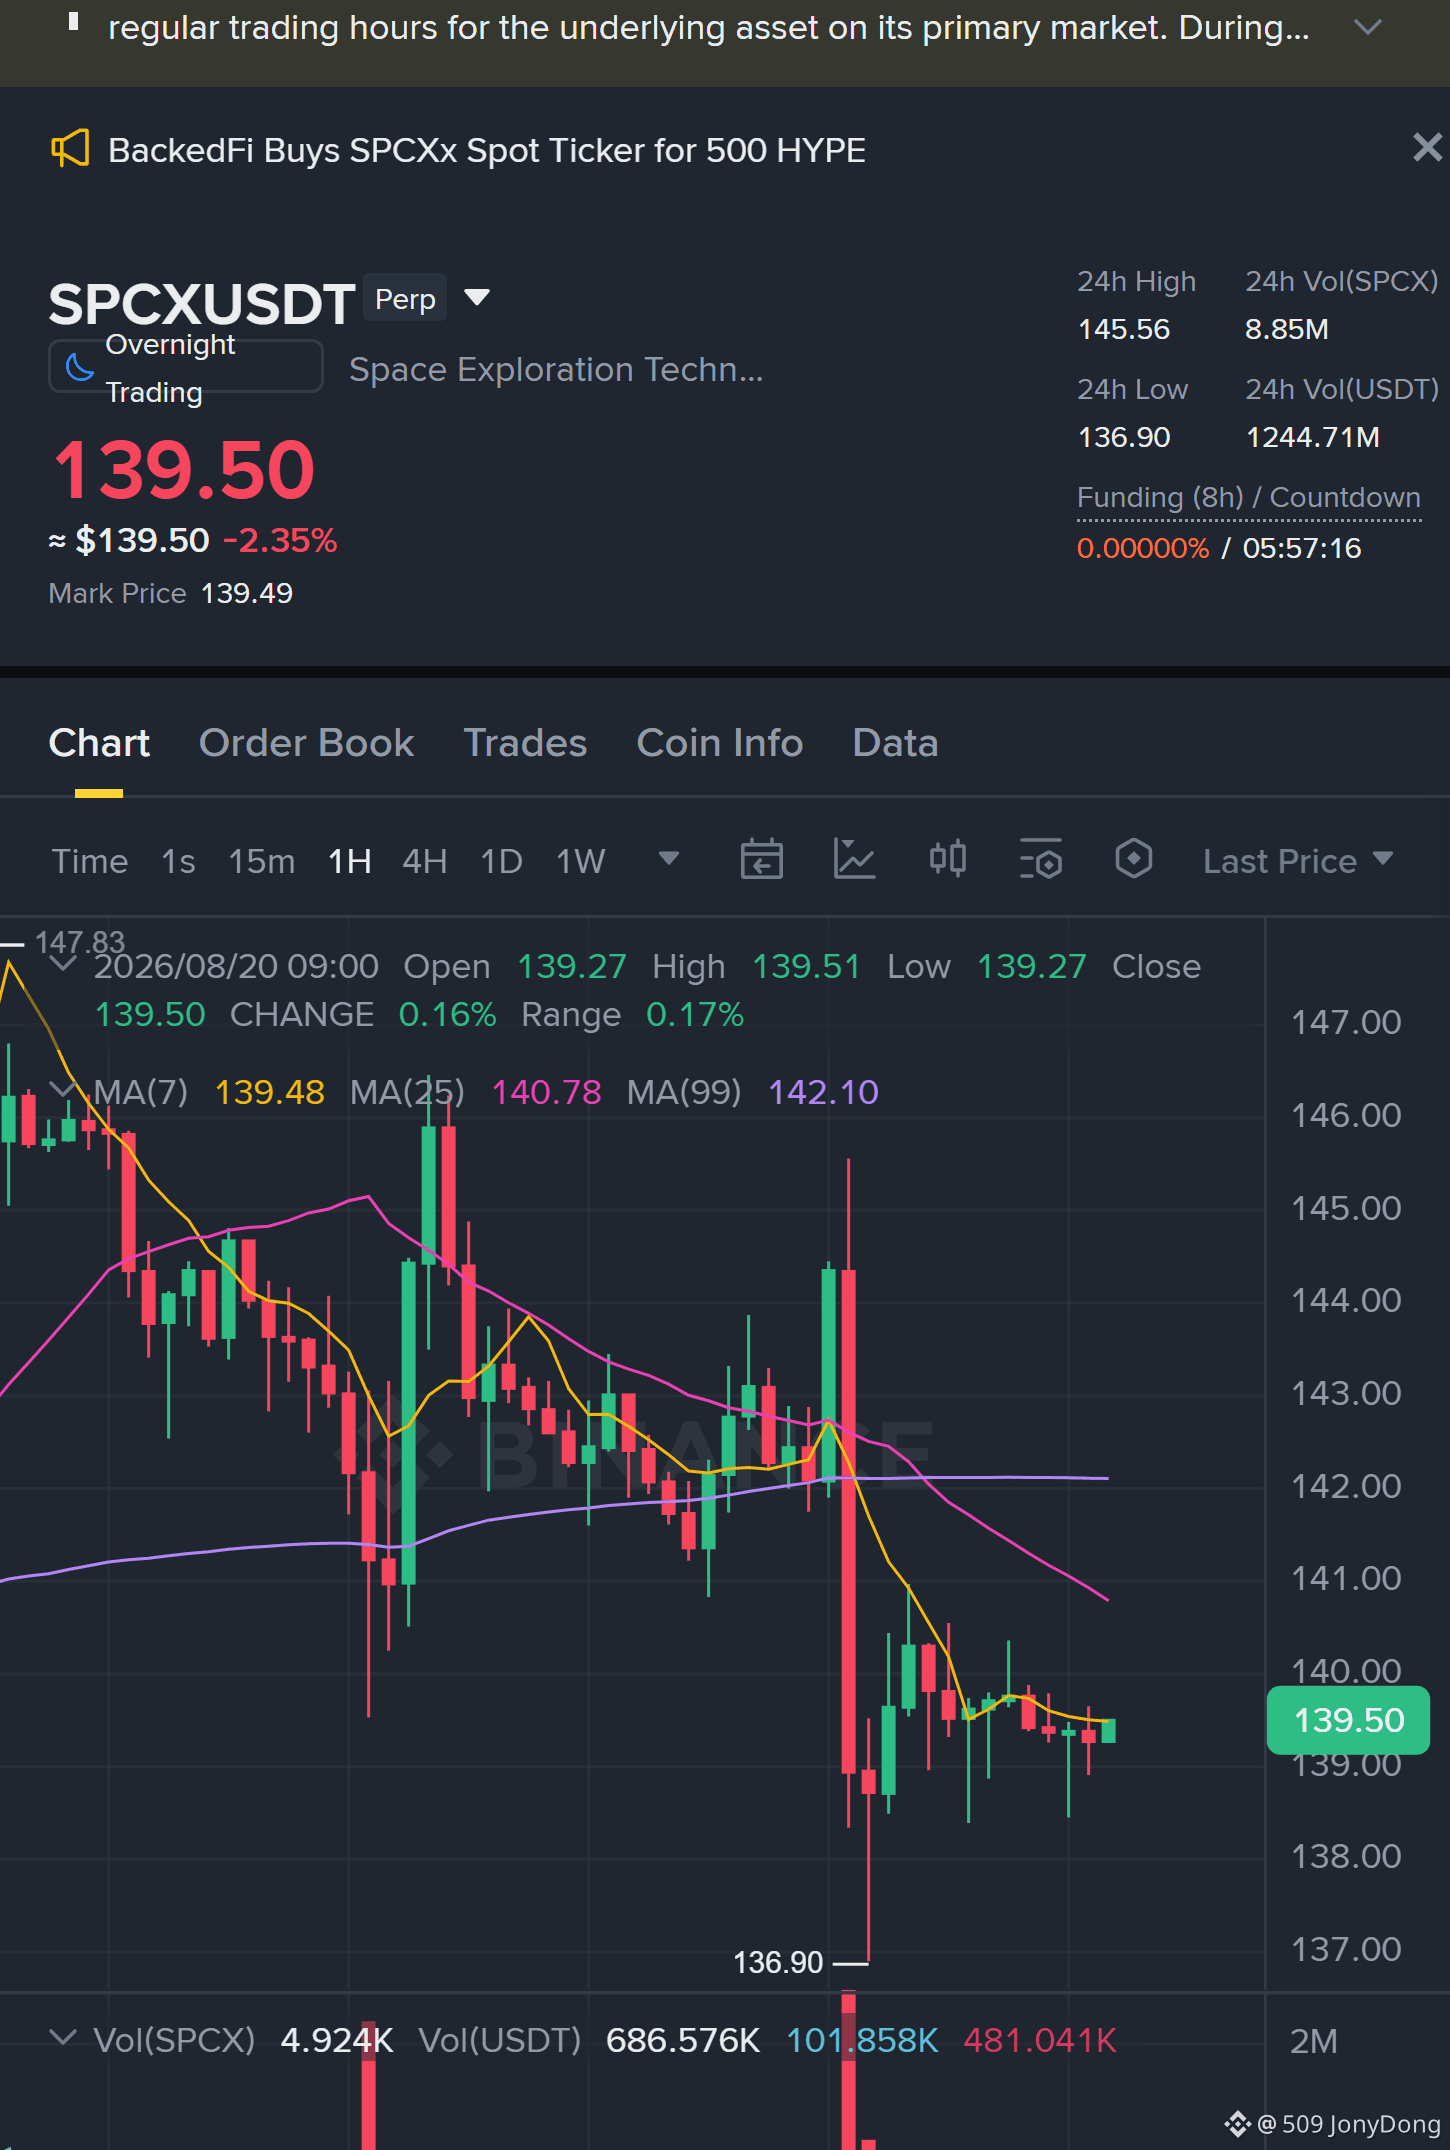The image size is (1450, 2150).
Task: Select the Time chart view
Action: click(x=90, y=861)
